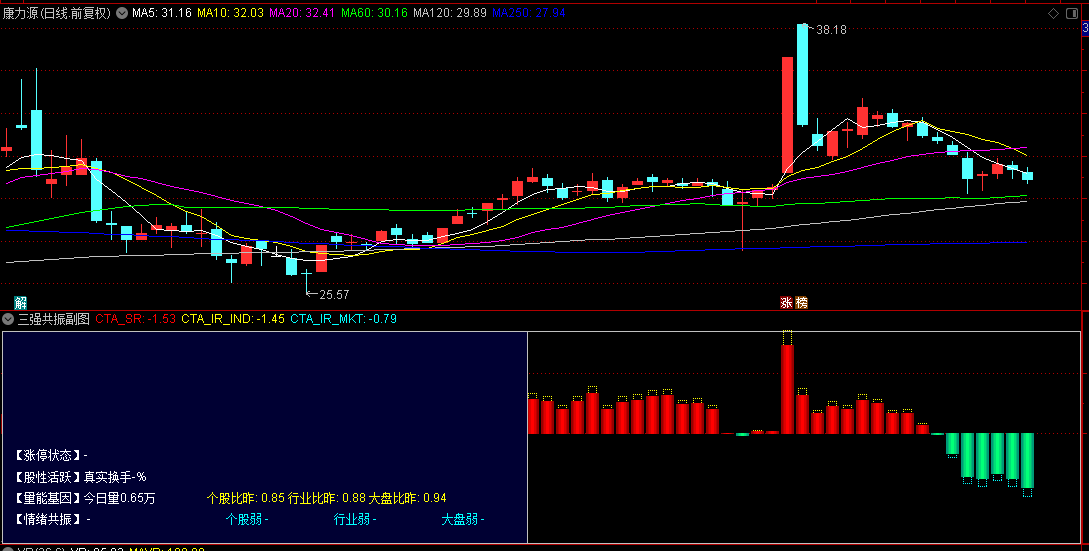
Task: Expand the 三强共振副图 indicator dropdown arrow
Action: (8, 319)
